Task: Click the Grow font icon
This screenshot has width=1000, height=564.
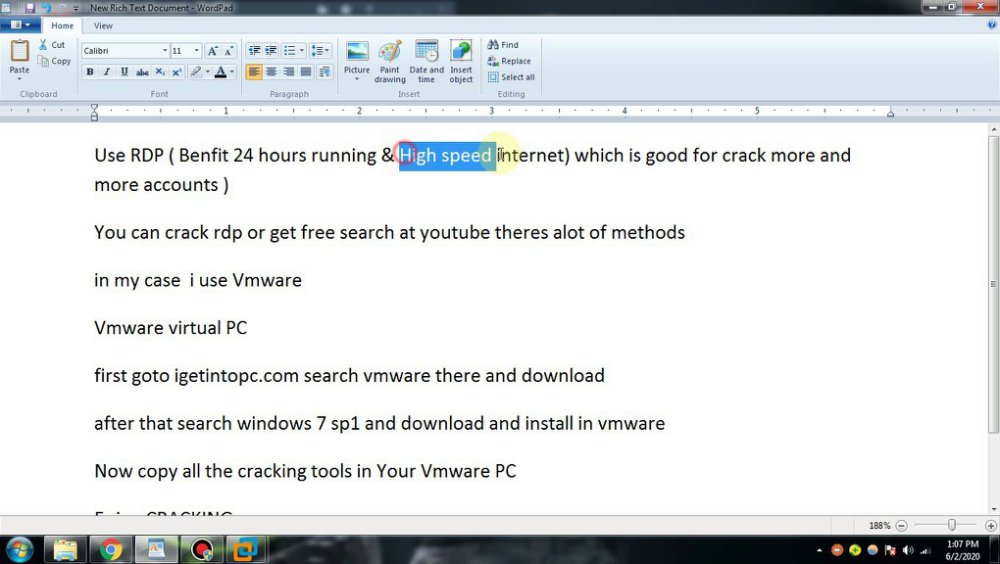Action: [x=213, y=50]
